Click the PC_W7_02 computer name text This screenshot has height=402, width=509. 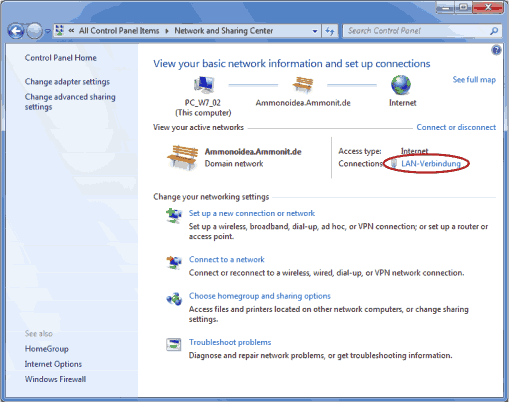[x=203, y=103]
